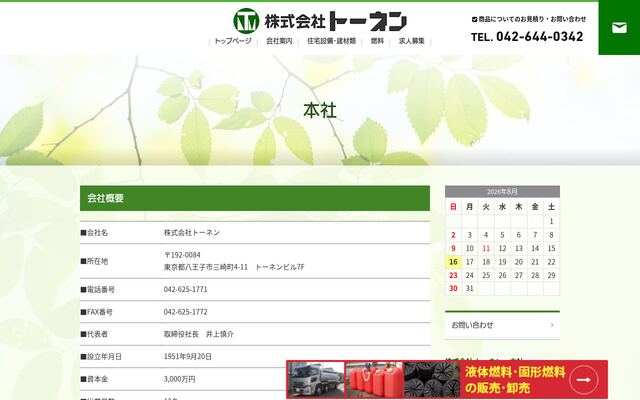Click the company name 株式会社トーネン value
The height and width of the screenshot is (400, 640).
coord(192,233)
